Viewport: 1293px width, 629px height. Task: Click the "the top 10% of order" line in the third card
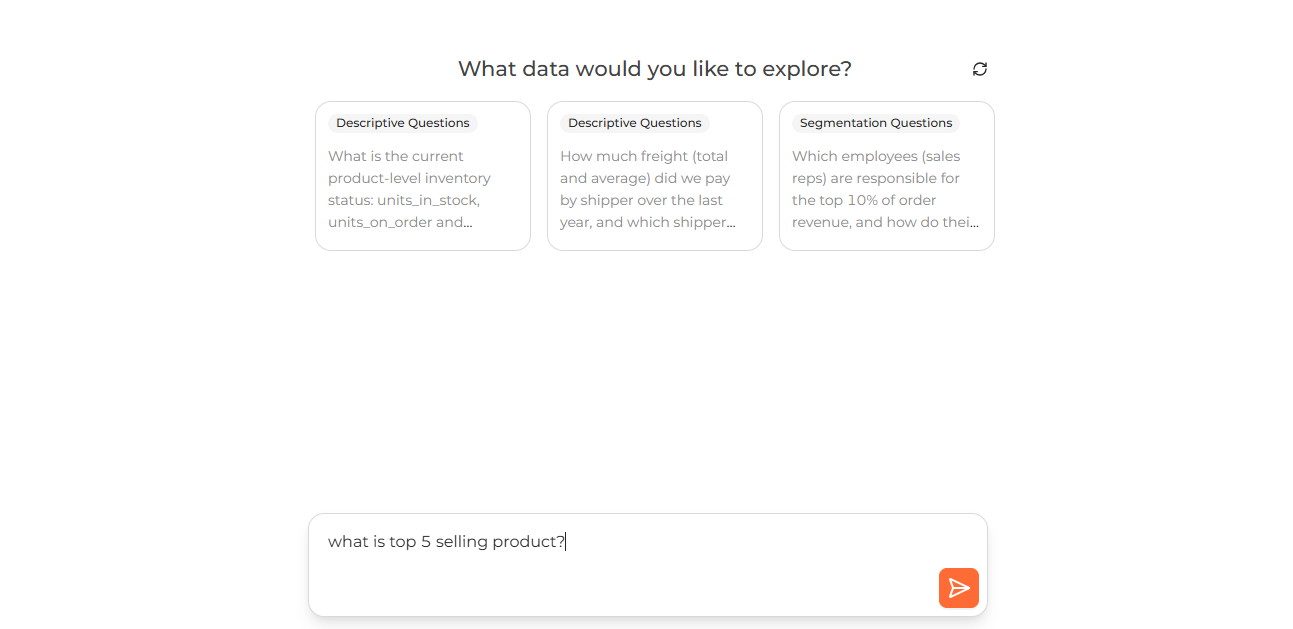click(x=864, y=200)
